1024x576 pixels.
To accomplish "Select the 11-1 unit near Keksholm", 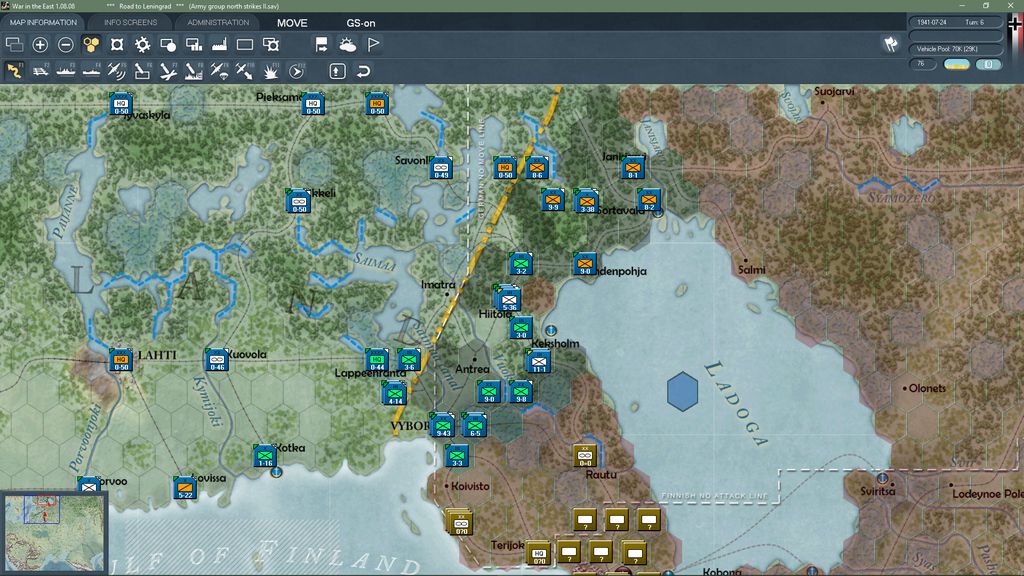I will (539, 360).
